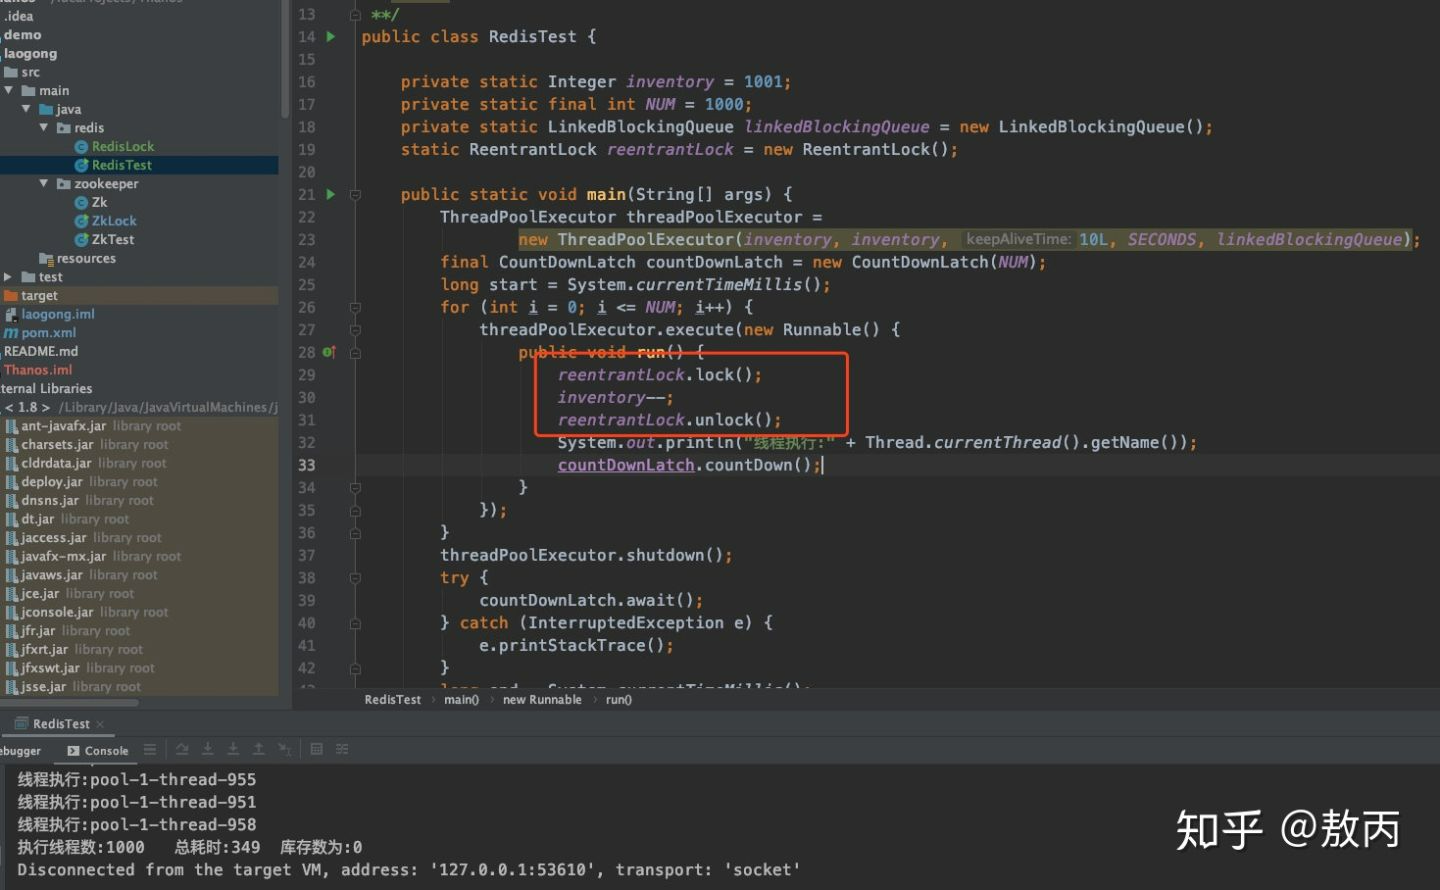The height and width of the screenshot is (890, 1440).
Task: Click the Step Out debugger icon
Action: coord(258,749)
